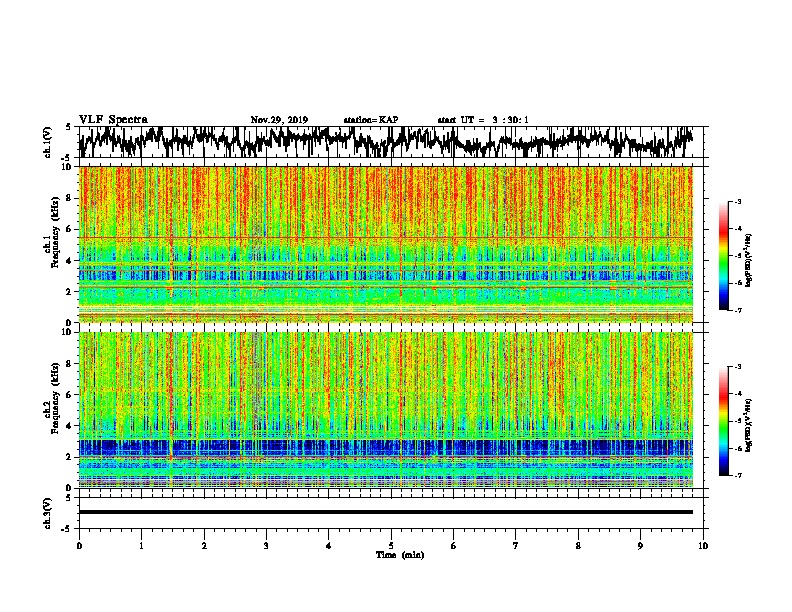
Task: Click the "10" kHz tick atop ch.2 frequency axis
Action: click(67, 333)
